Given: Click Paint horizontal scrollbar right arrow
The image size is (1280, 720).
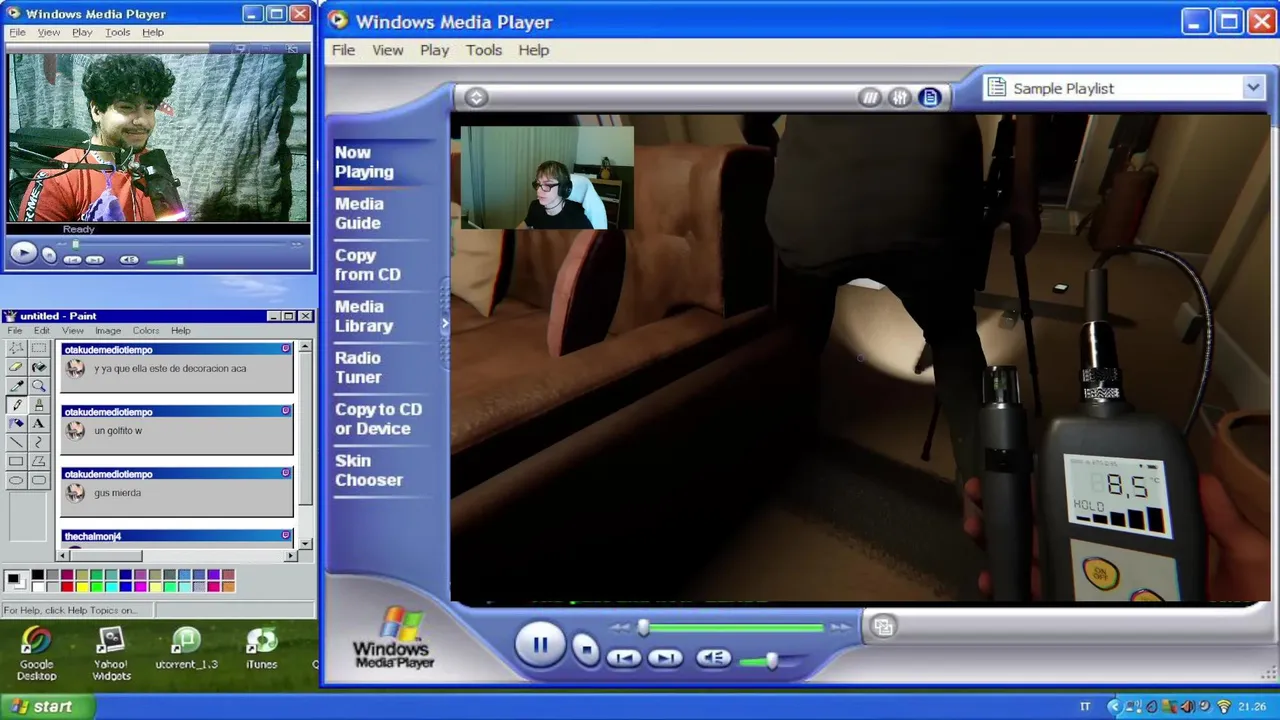Looking at the screenshot, I should click(291, 555).
